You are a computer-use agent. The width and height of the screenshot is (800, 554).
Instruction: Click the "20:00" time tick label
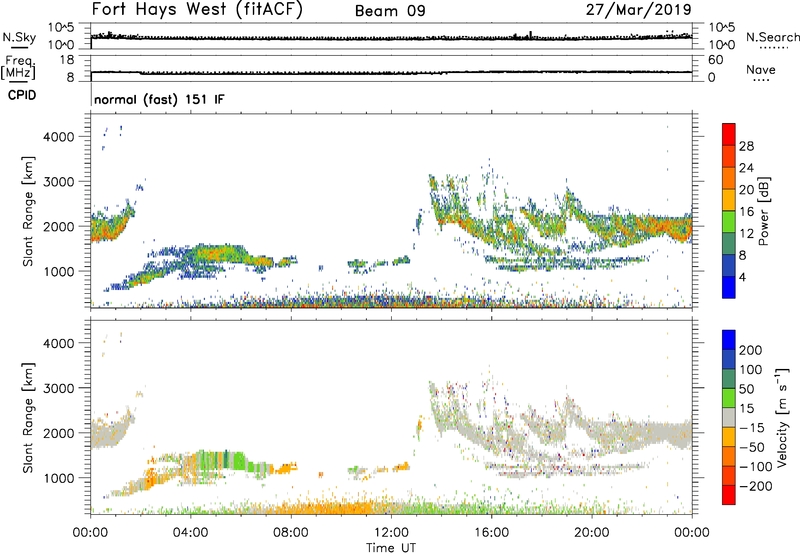[591, 533]
